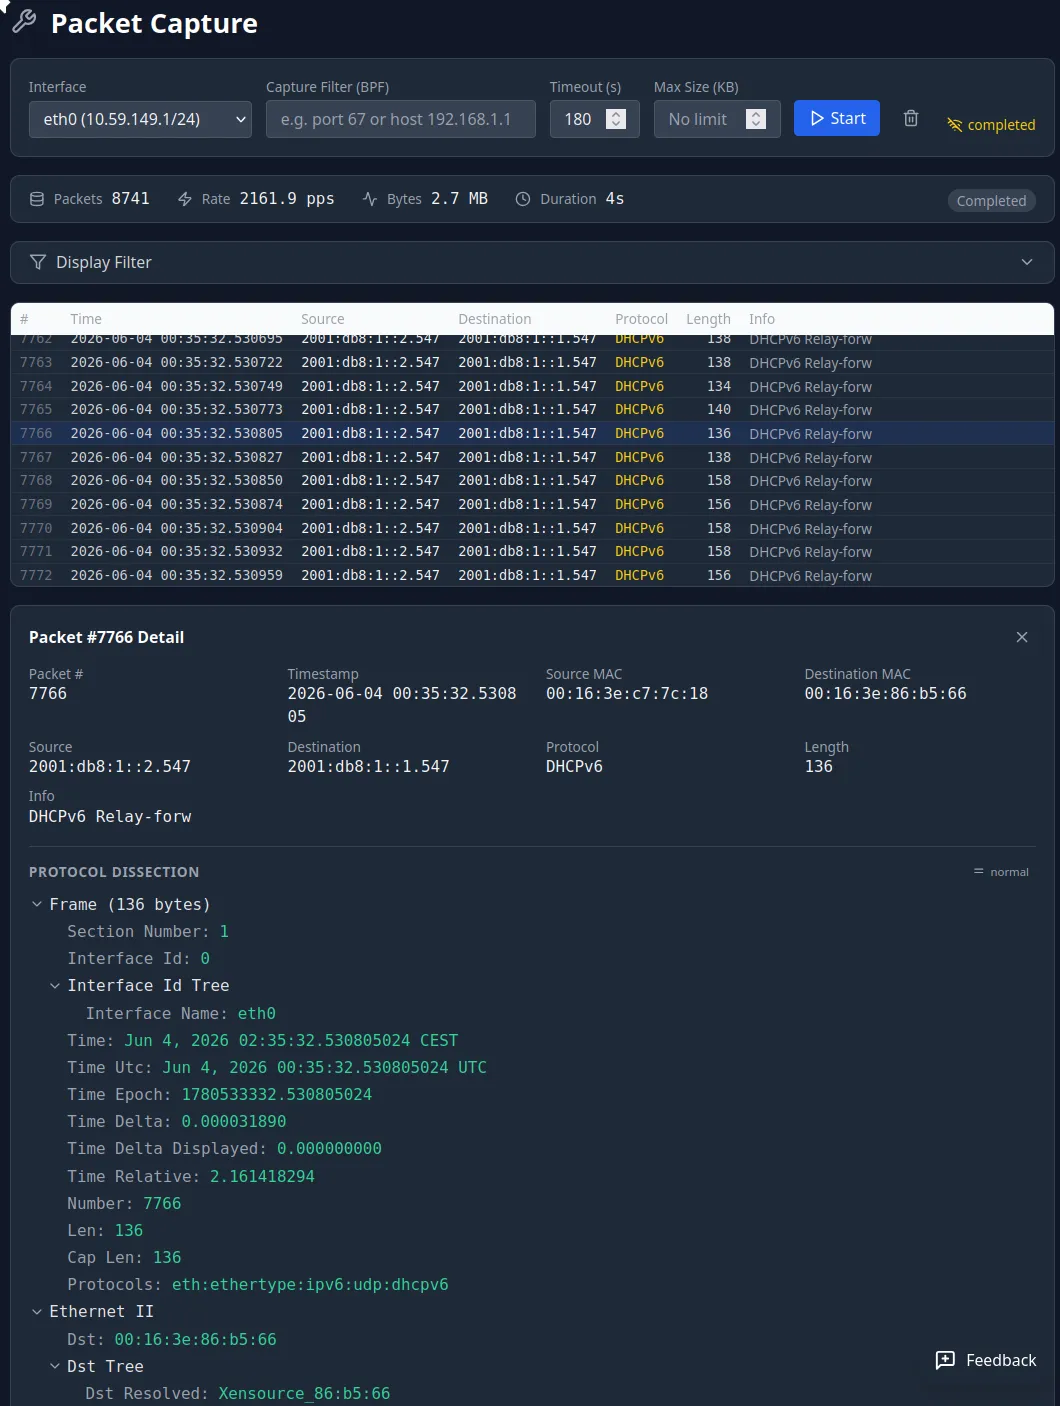
Task: Select packet row 7767
Action: click(x=532, y=457)
